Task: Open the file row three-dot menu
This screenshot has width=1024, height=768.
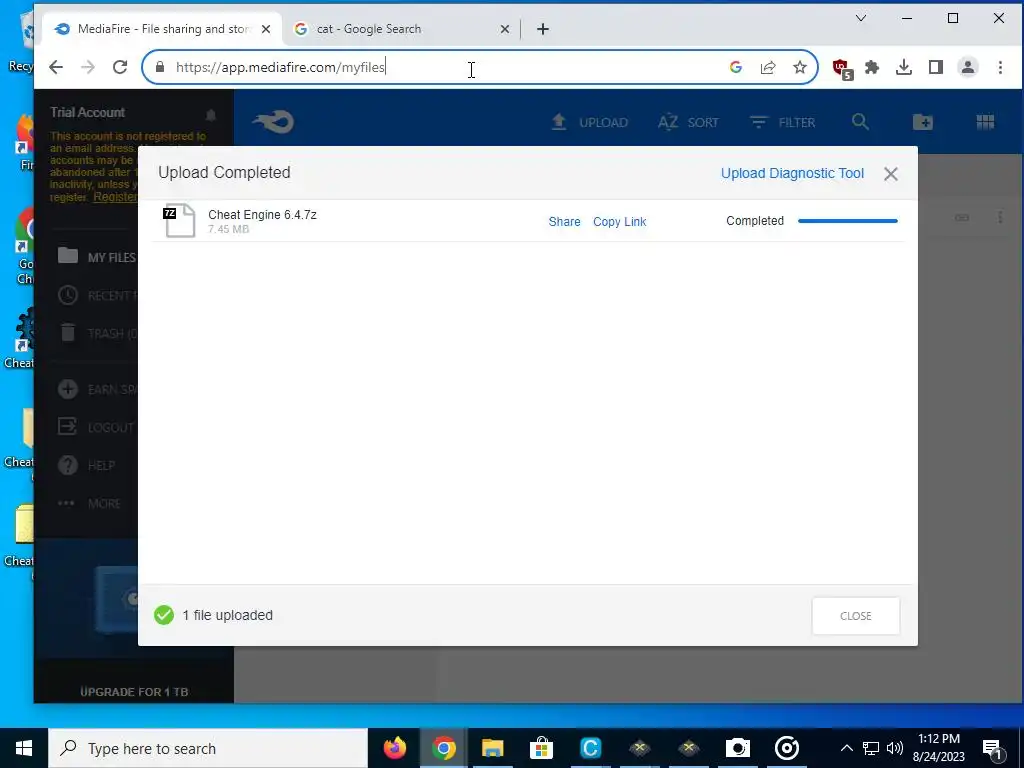Action: (x=1000, y=217)
